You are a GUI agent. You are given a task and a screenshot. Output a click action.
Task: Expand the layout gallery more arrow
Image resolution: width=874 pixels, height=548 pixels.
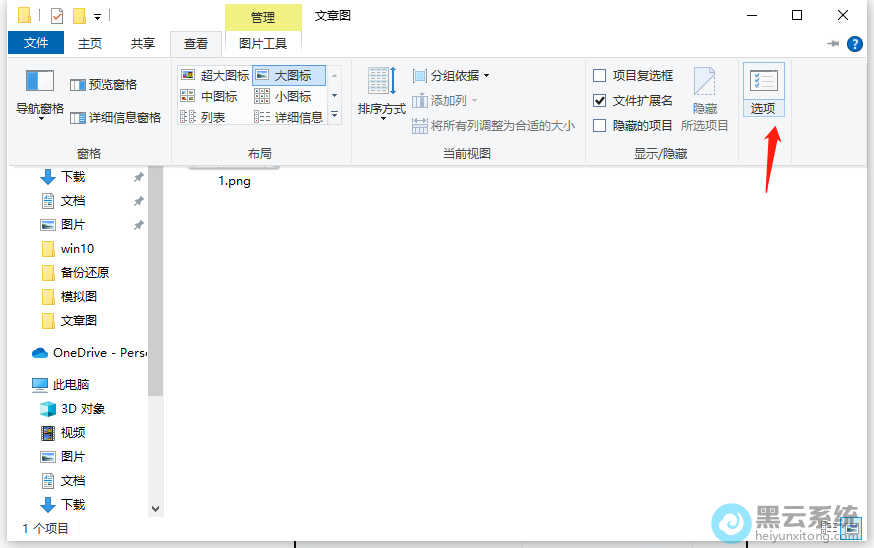click(335, 117)
